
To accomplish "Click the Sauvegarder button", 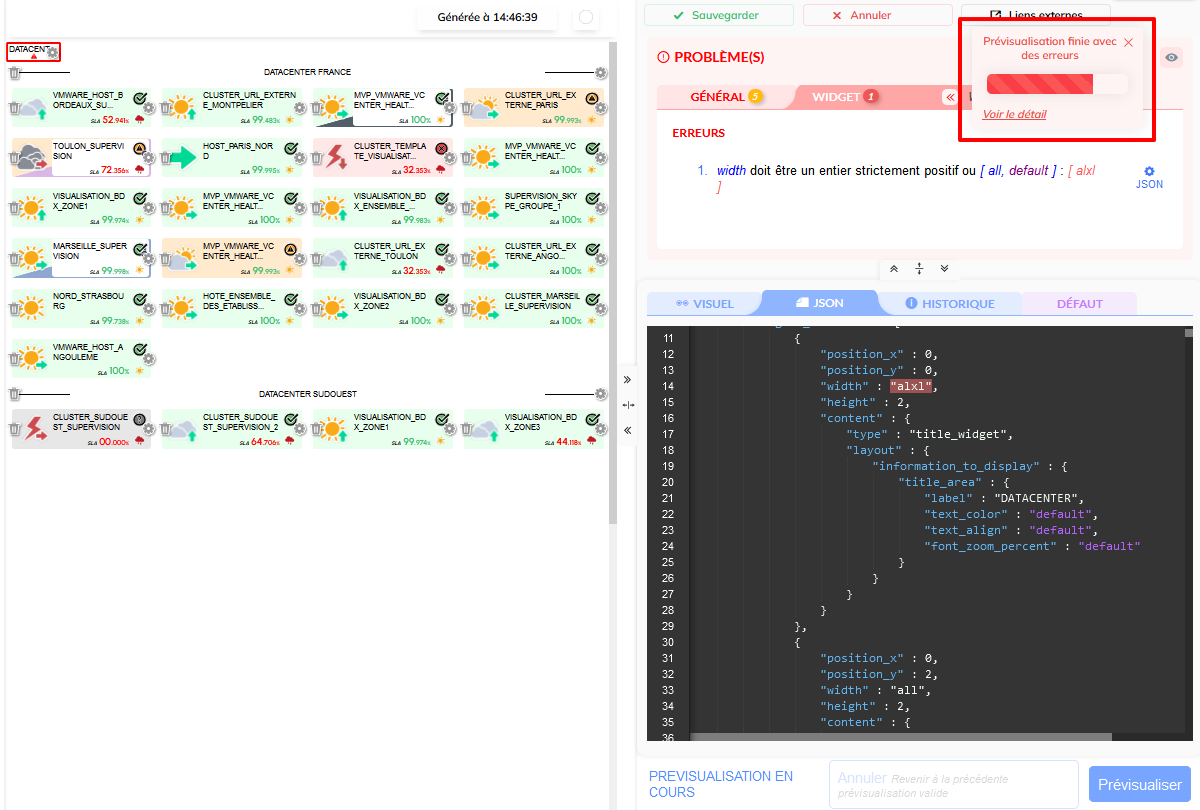I will pos(718,16).
